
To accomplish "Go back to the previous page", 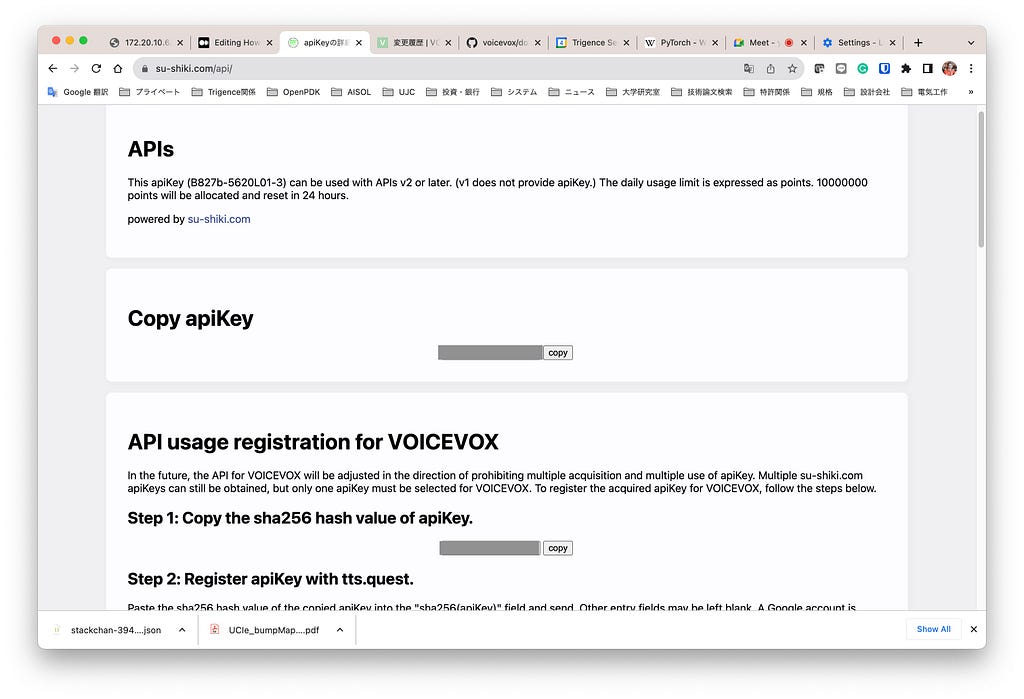I will point(53,69).
